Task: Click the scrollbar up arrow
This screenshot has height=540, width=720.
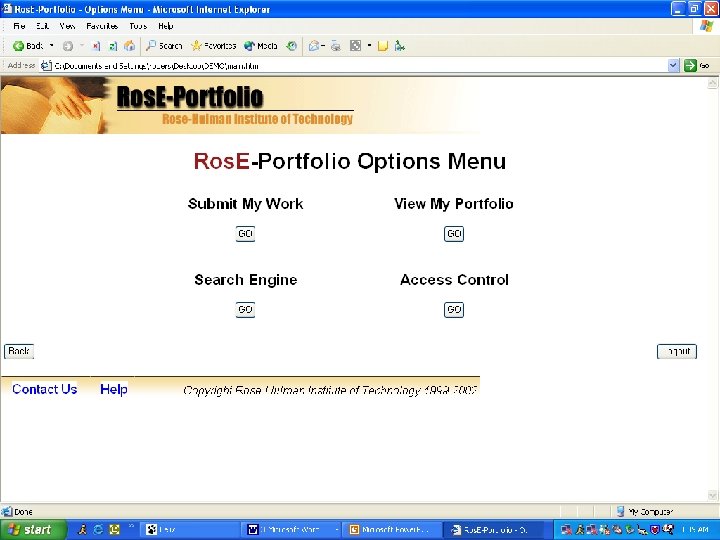Action: click(x=712, y=83)
